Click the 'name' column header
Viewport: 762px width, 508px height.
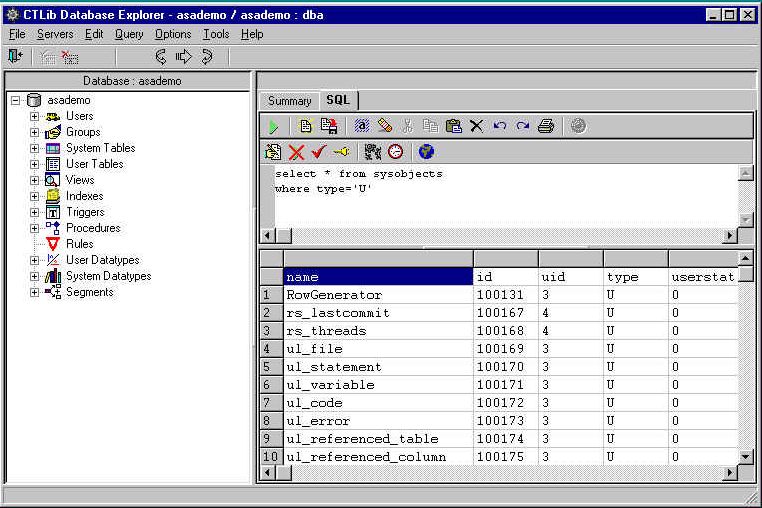click(378, 277)
